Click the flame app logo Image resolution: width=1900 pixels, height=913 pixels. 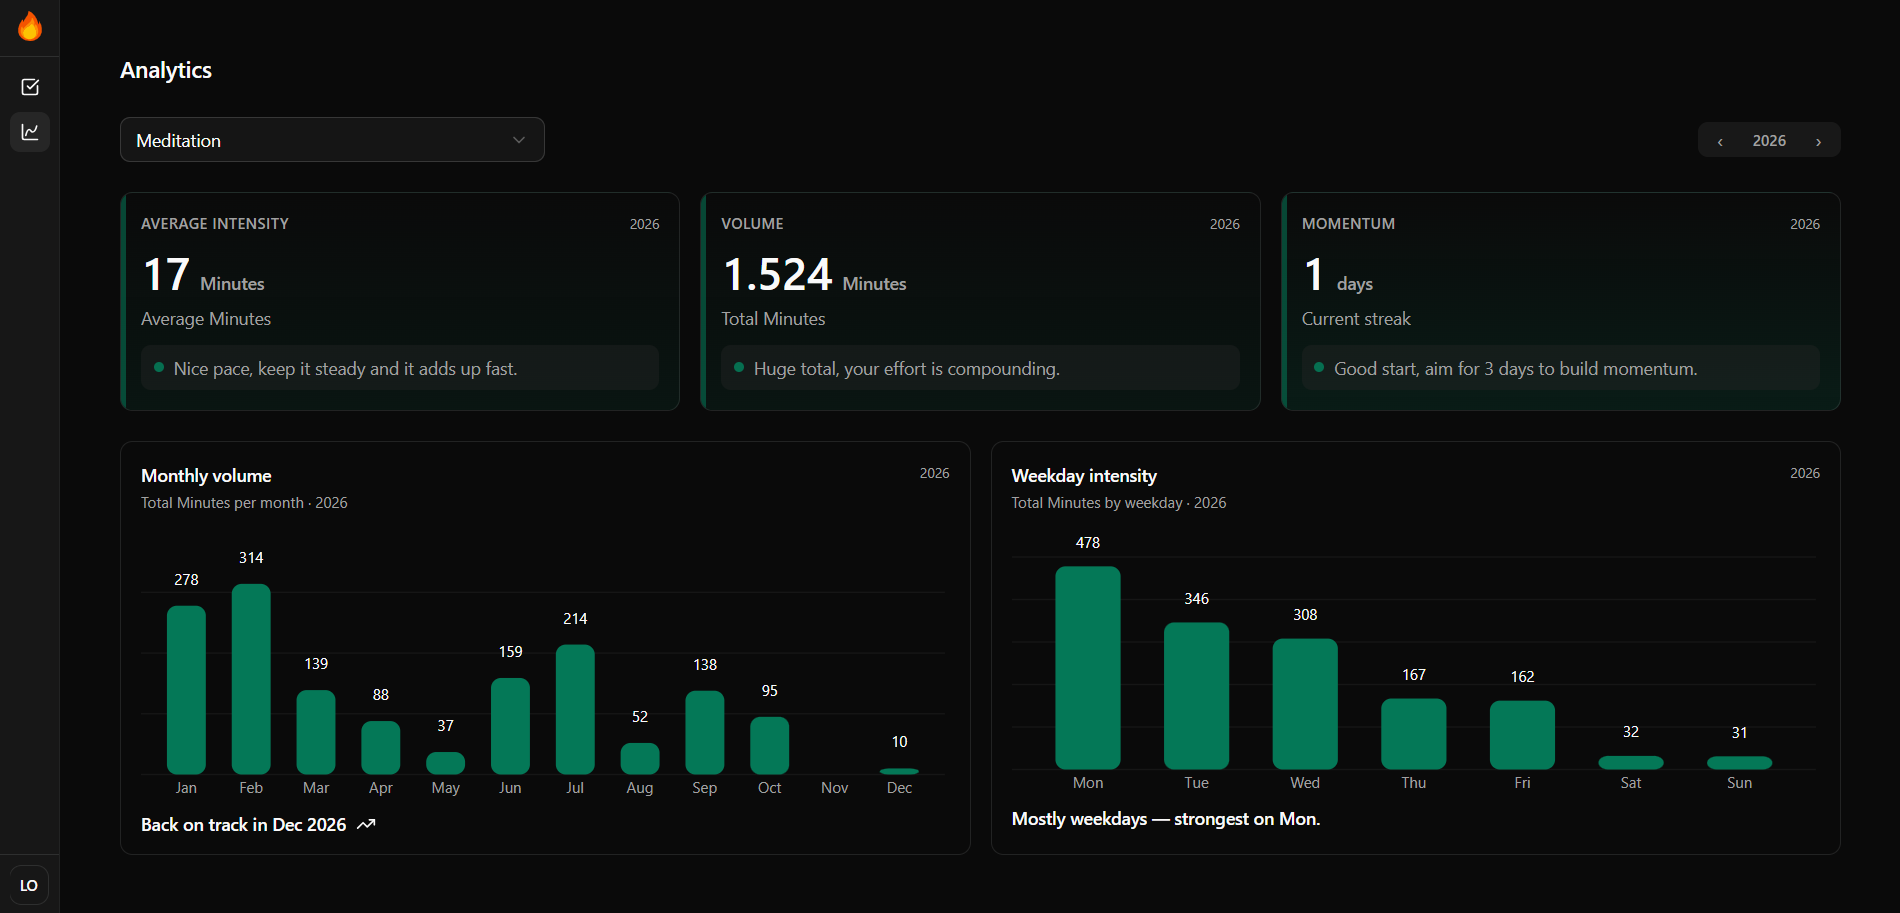[30, 27]
